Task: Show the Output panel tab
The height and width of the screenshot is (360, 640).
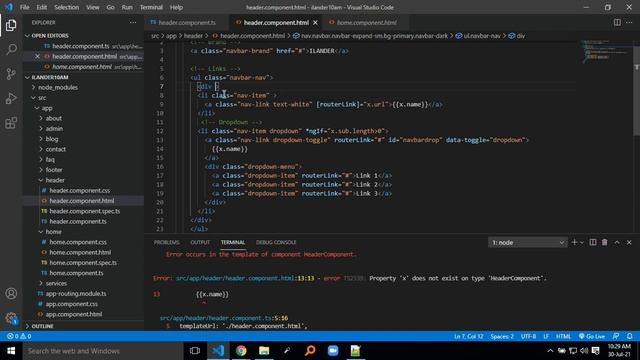Action: (200, 242)
